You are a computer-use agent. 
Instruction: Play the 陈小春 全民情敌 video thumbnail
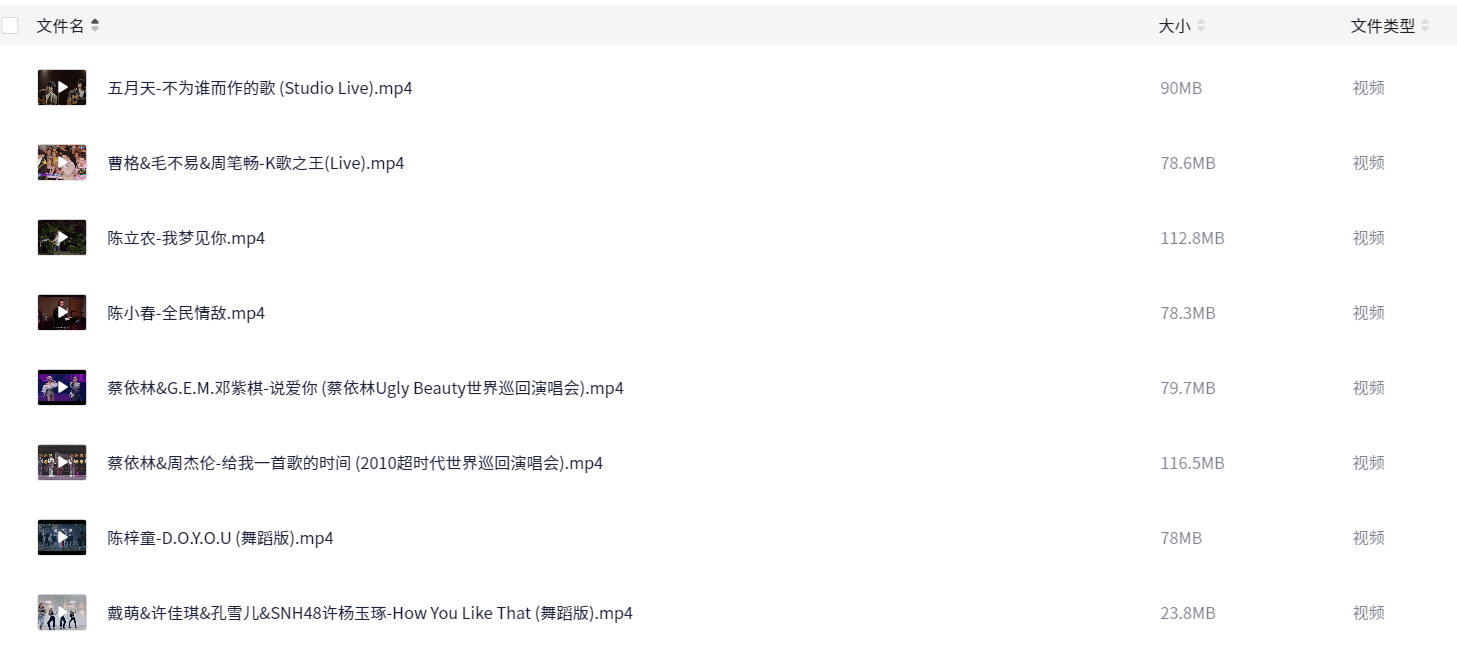click(x=62, y=313)
